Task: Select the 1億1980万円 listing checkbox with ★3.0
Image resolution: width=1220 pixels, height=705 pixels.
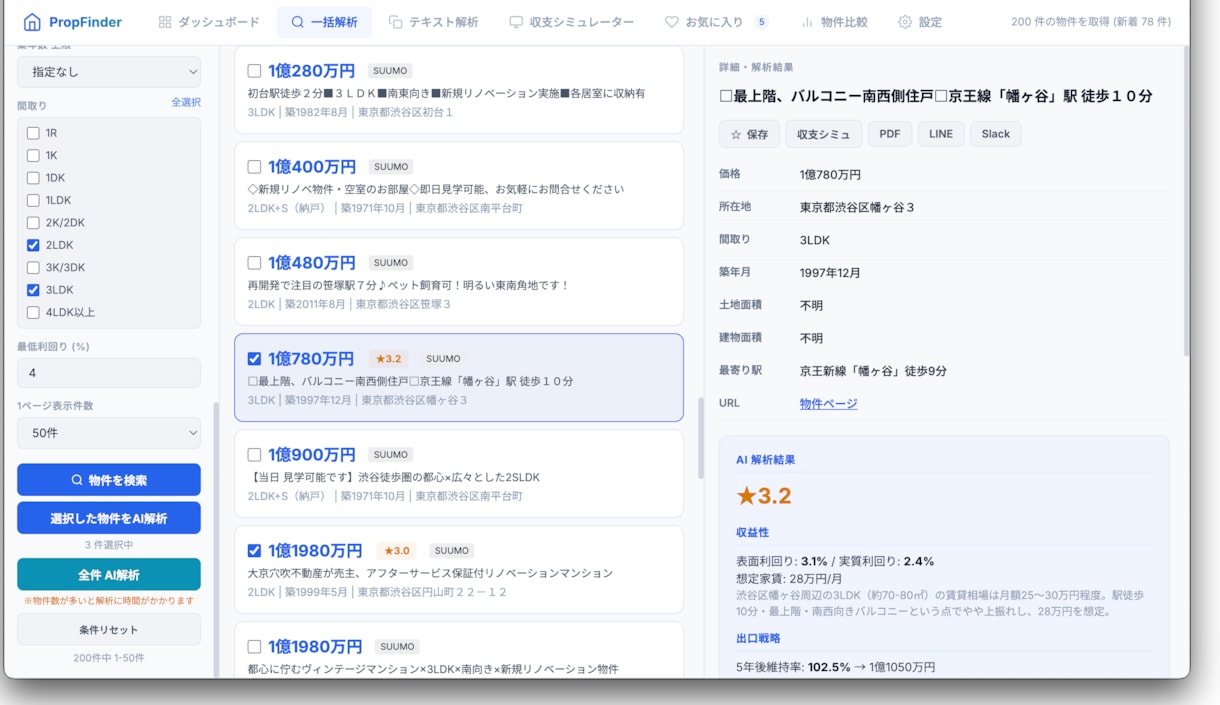Action: tap(254, 551)
